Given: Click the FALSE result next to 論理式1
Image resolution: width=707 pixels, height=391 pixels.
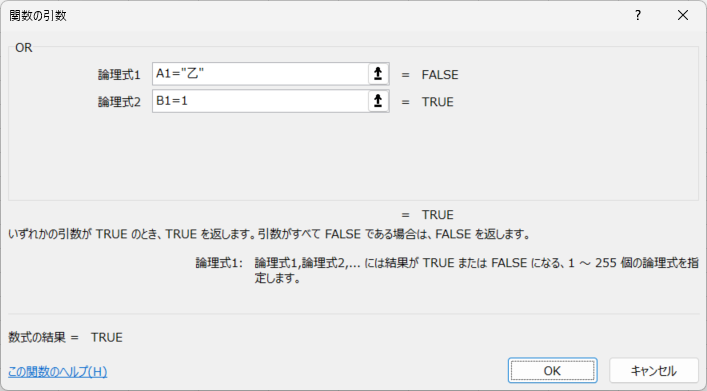Looking at the screenshot, I should tap(440, 75).
